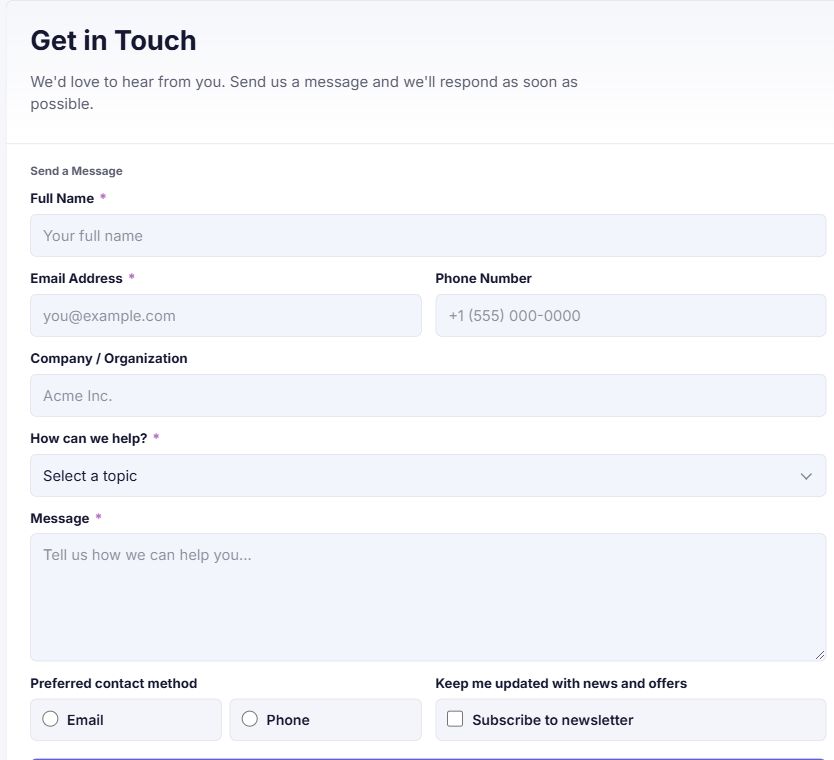Click the Keep me updated label

point(561,683)
